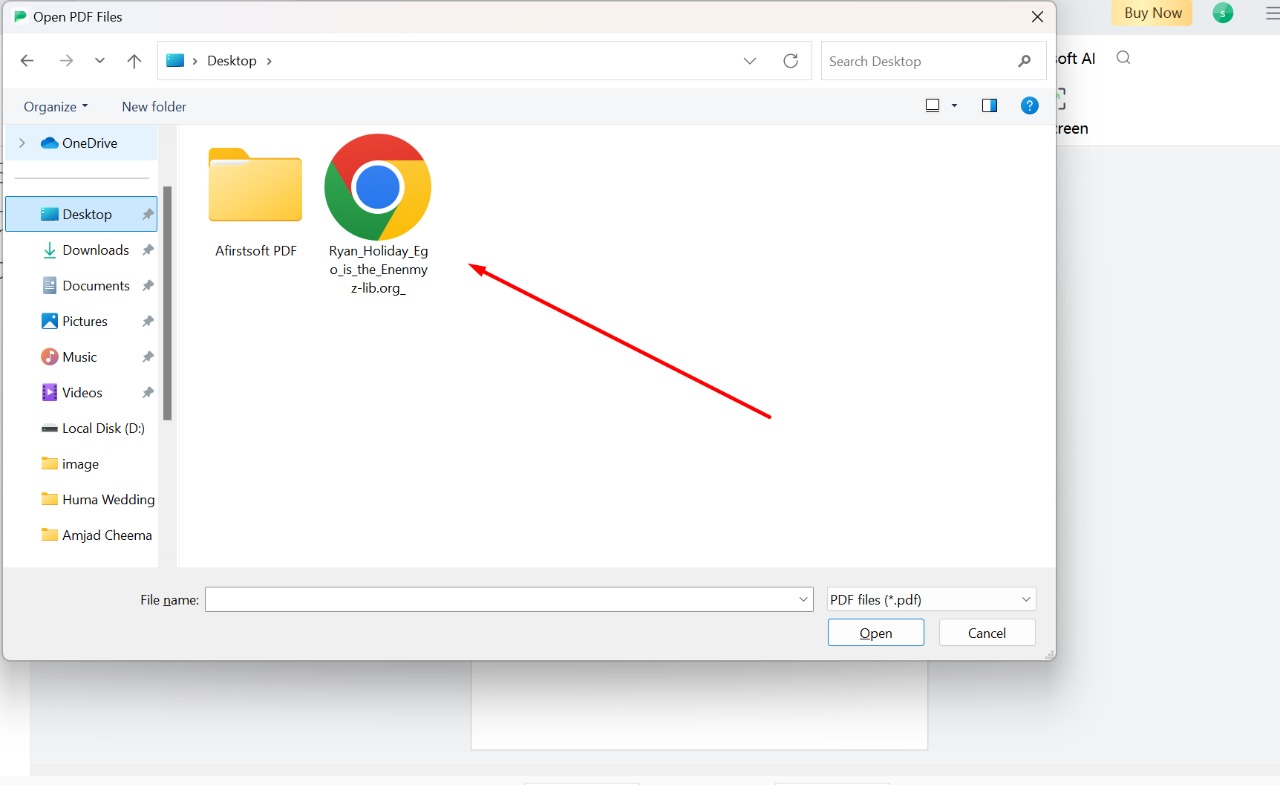Image resolution: width=1280 pixels, height=785 pixels.
Task: Click the pin icon next to Pictures
Action: (x=148, y=321)
